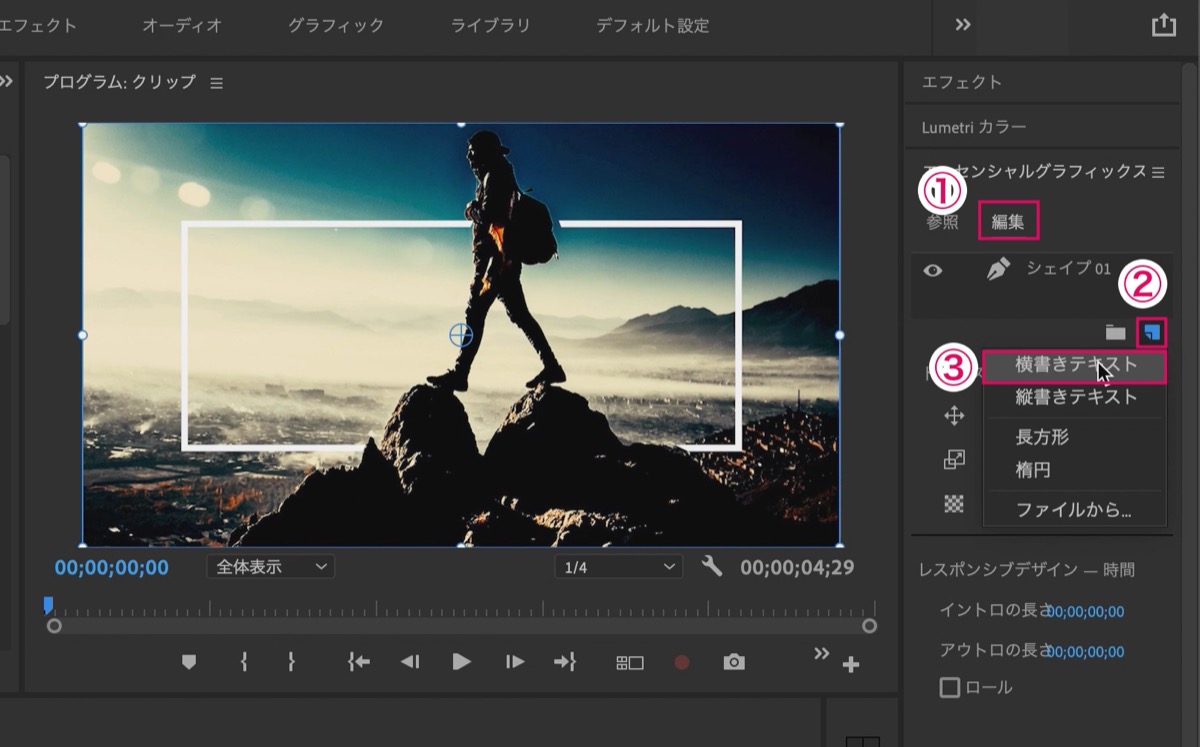Switch to the ライブラリ workspace
The height and width of the screenshot is (747, 1200).
tap(491, 25)
